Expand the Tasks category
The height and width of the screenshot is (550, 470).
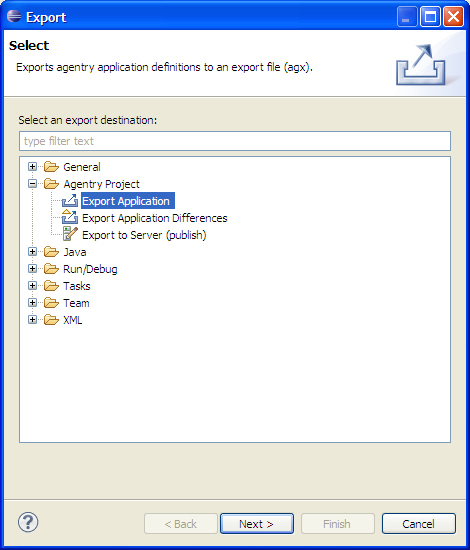(x=32, y=286)
